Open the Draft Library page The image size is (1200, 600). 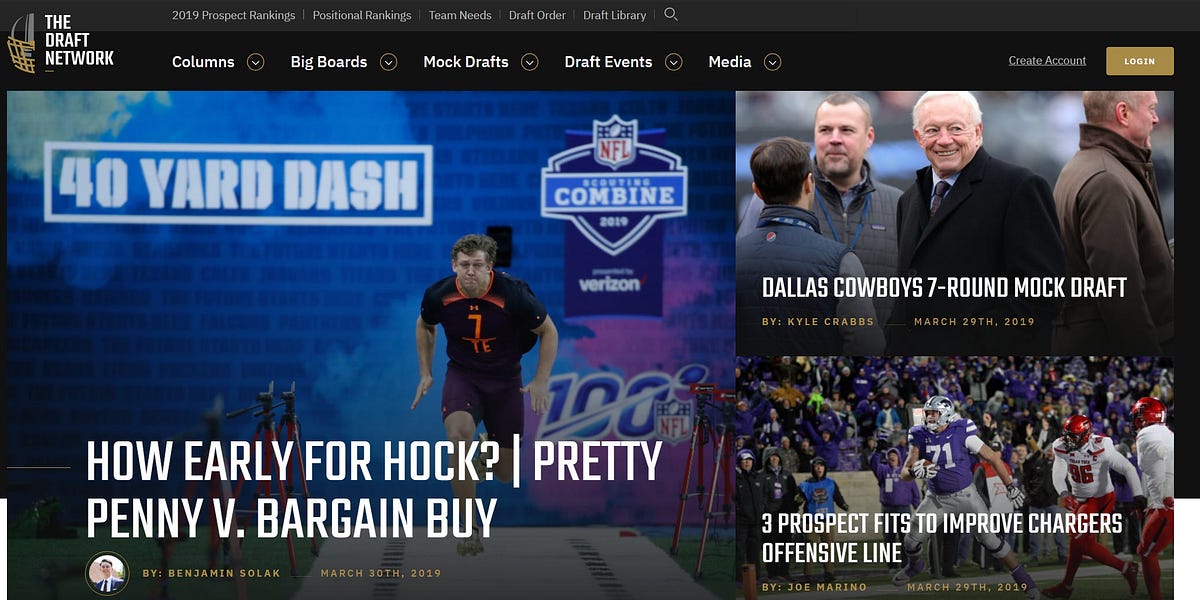pyautogui.click(x=614, y=14)
